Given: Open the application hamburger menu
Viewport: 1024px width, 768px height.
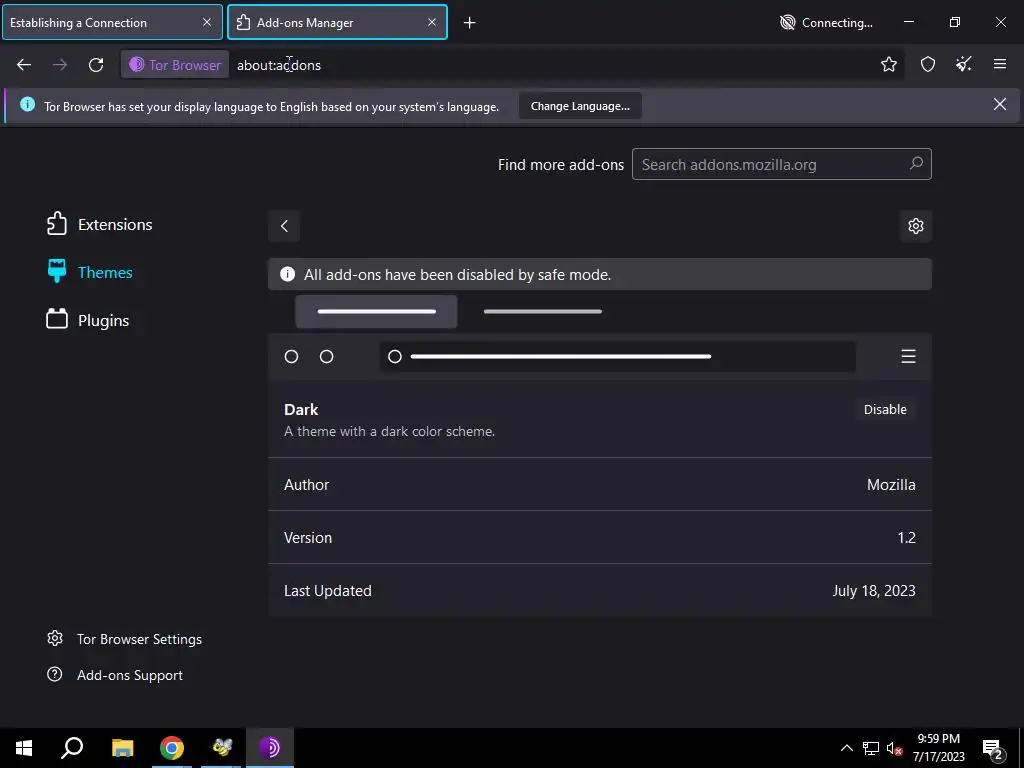Looking at the screenshot, I should 1000,64.
